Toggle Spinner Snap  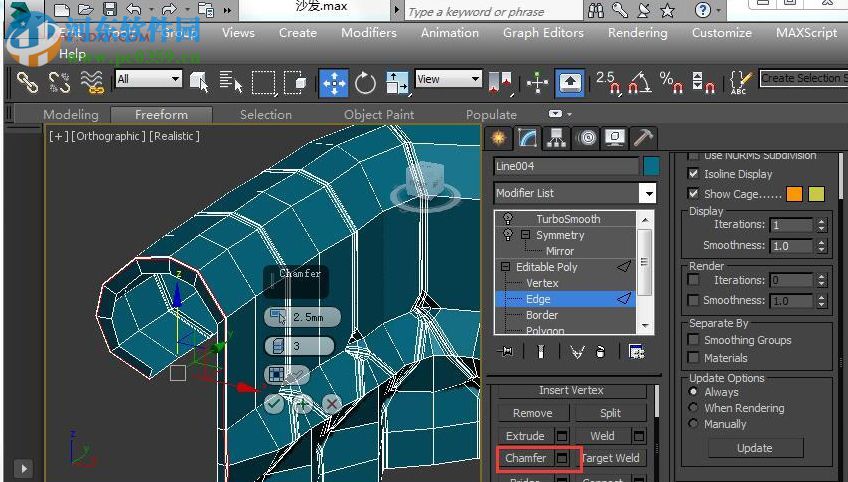pyautogui.click(x=703, y=83)
